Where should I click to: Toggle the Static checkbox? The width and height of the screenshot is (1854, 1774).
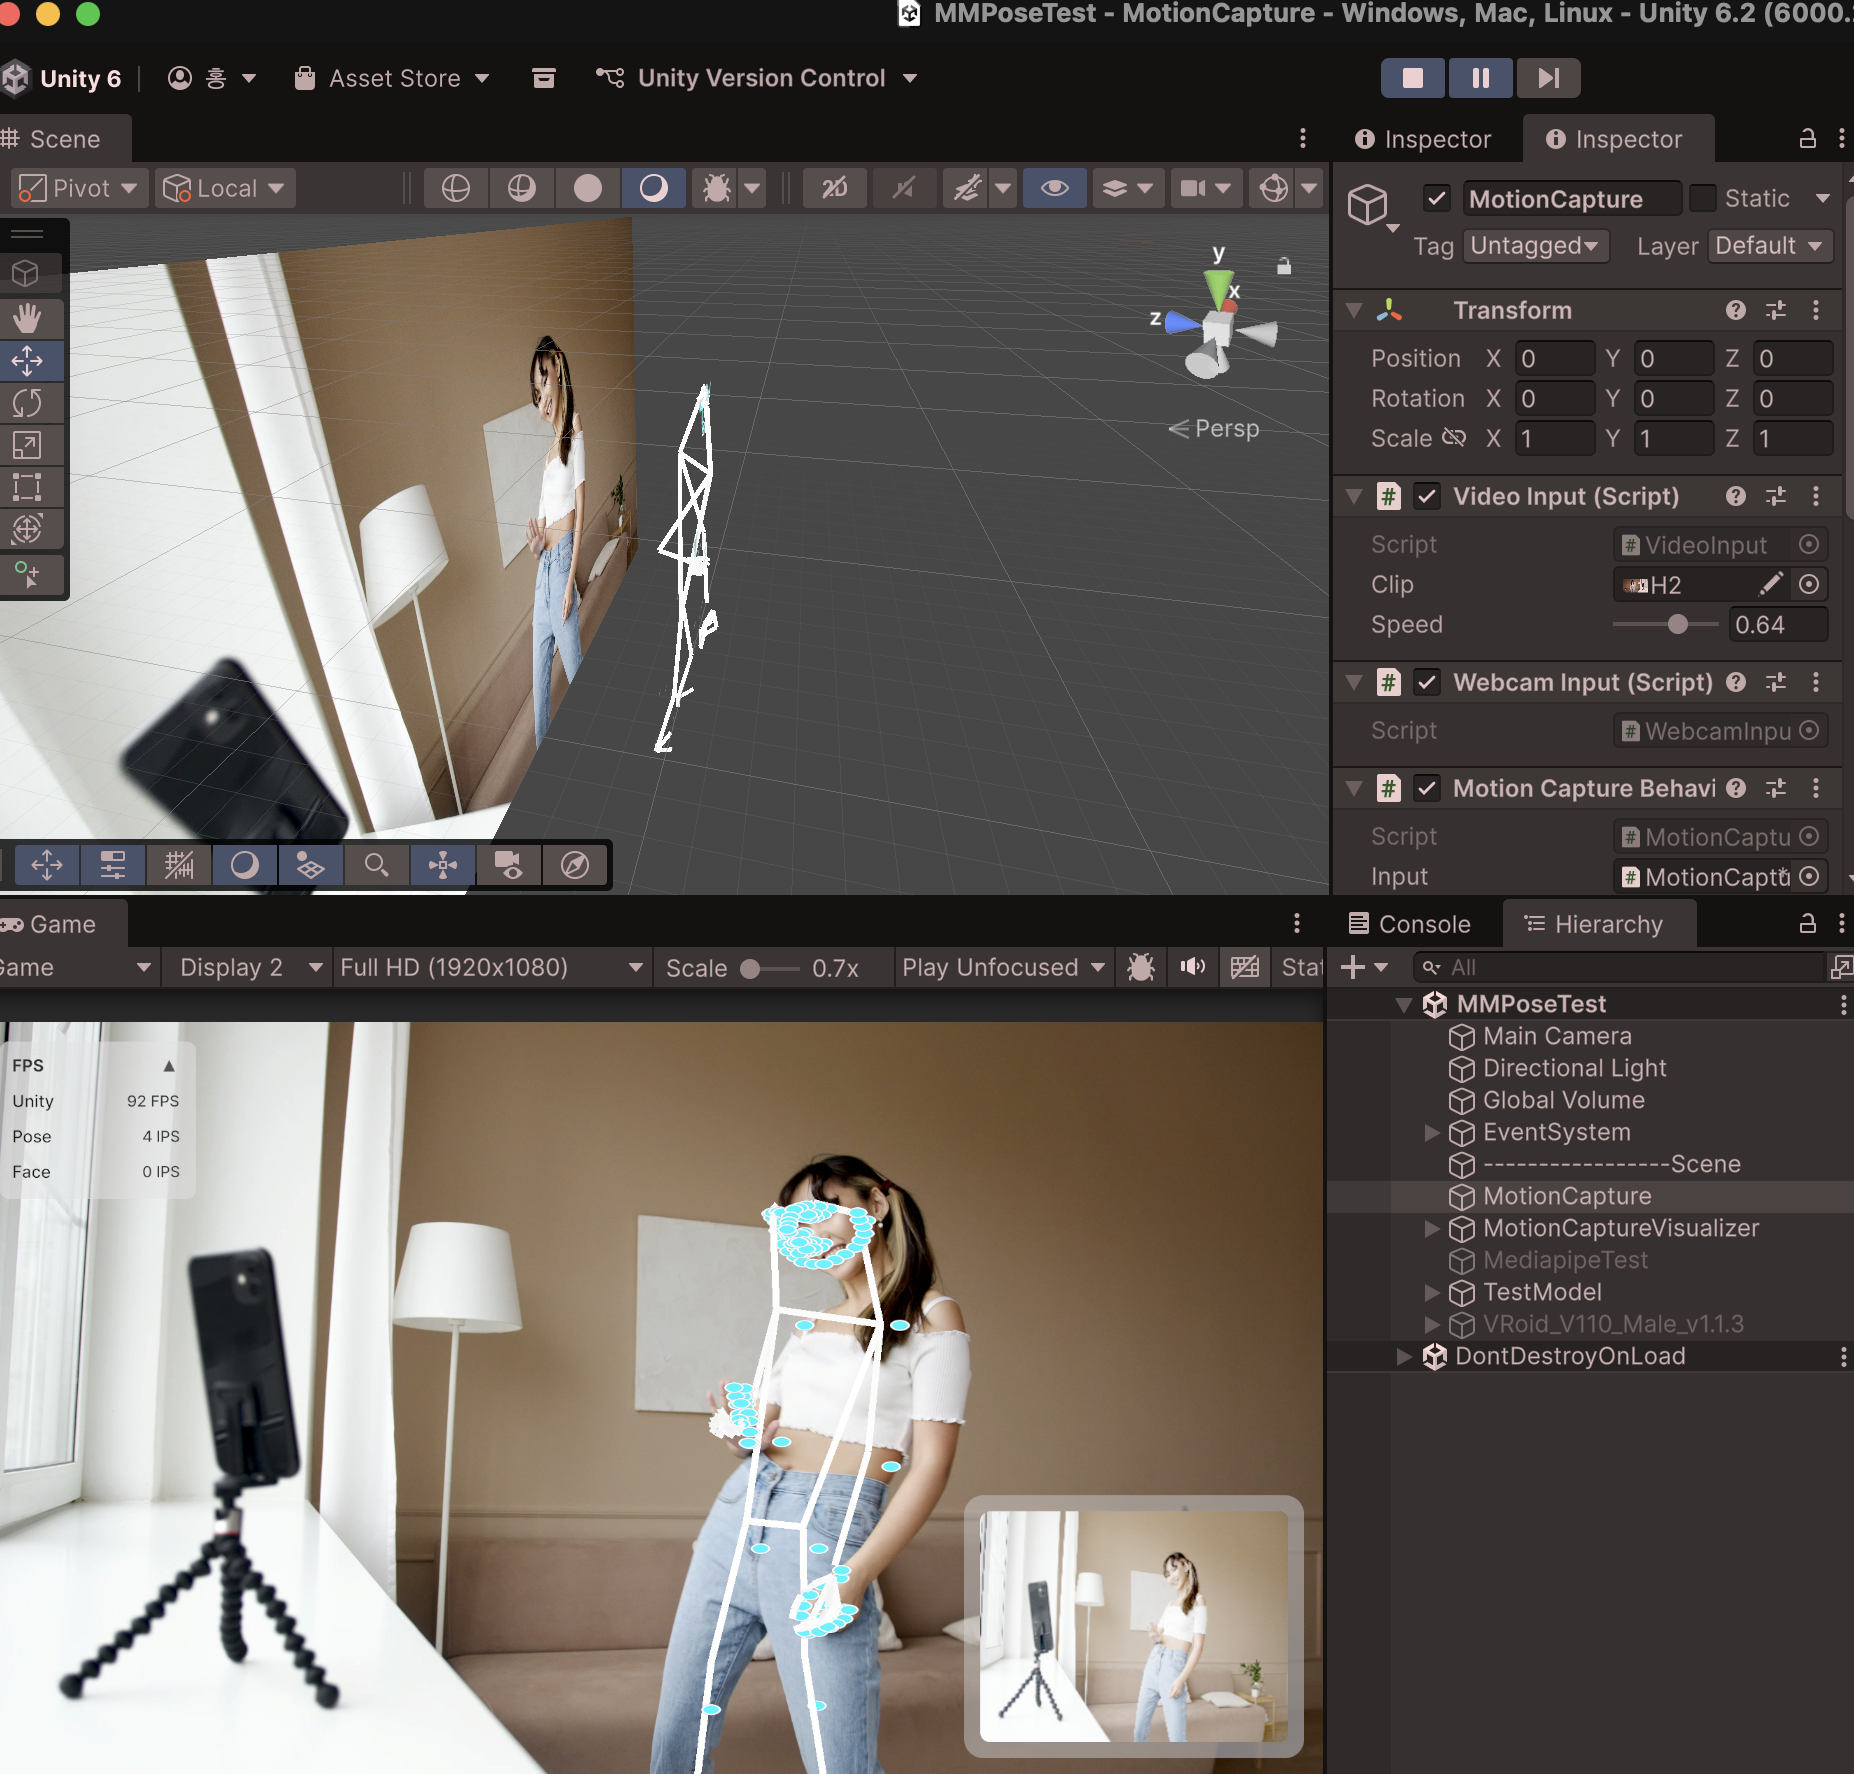[1702, 198]
